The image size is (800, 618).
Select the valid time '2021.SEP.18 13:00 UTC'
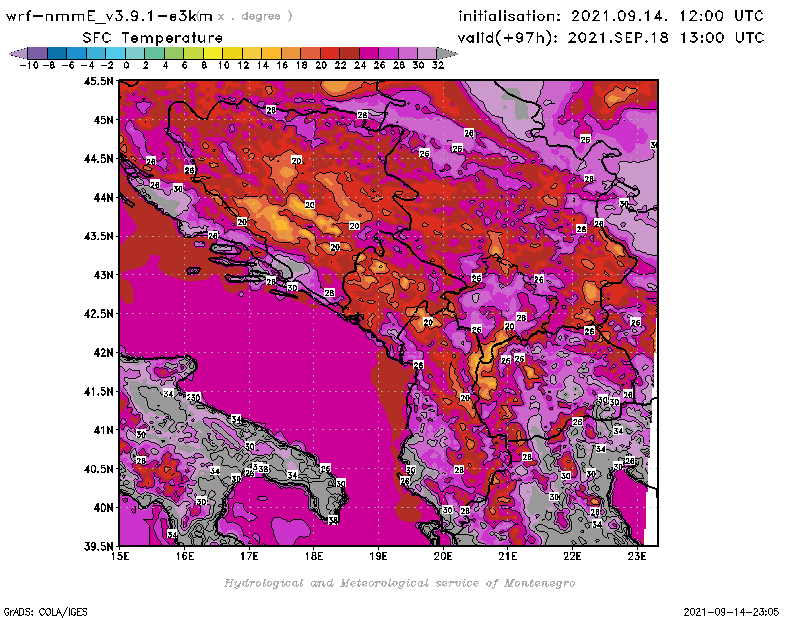click(x=666, y=38)
